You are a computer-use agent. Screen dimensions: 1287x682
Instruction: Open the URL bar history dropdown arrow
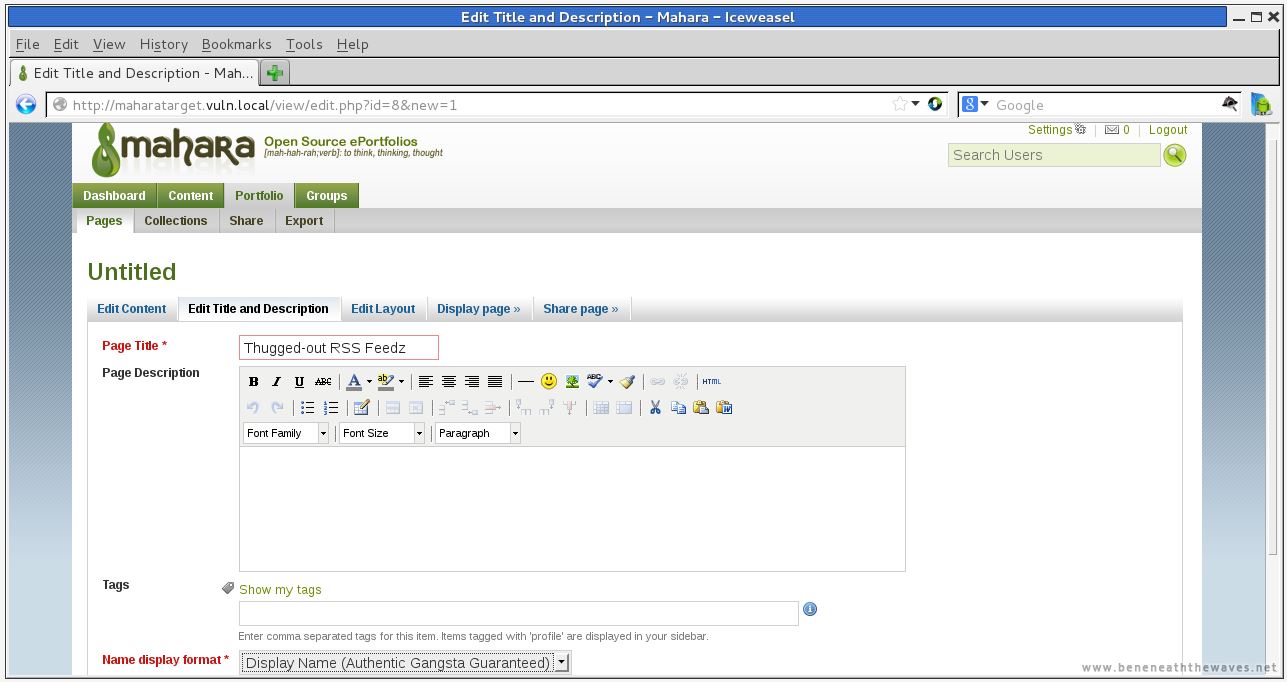pos(915,104)
